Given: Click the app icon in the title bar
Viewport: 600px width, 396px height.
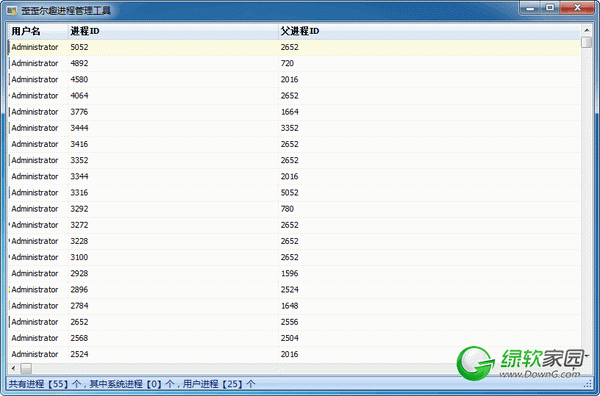Looking at the screenshot, I should click(11, 10).
